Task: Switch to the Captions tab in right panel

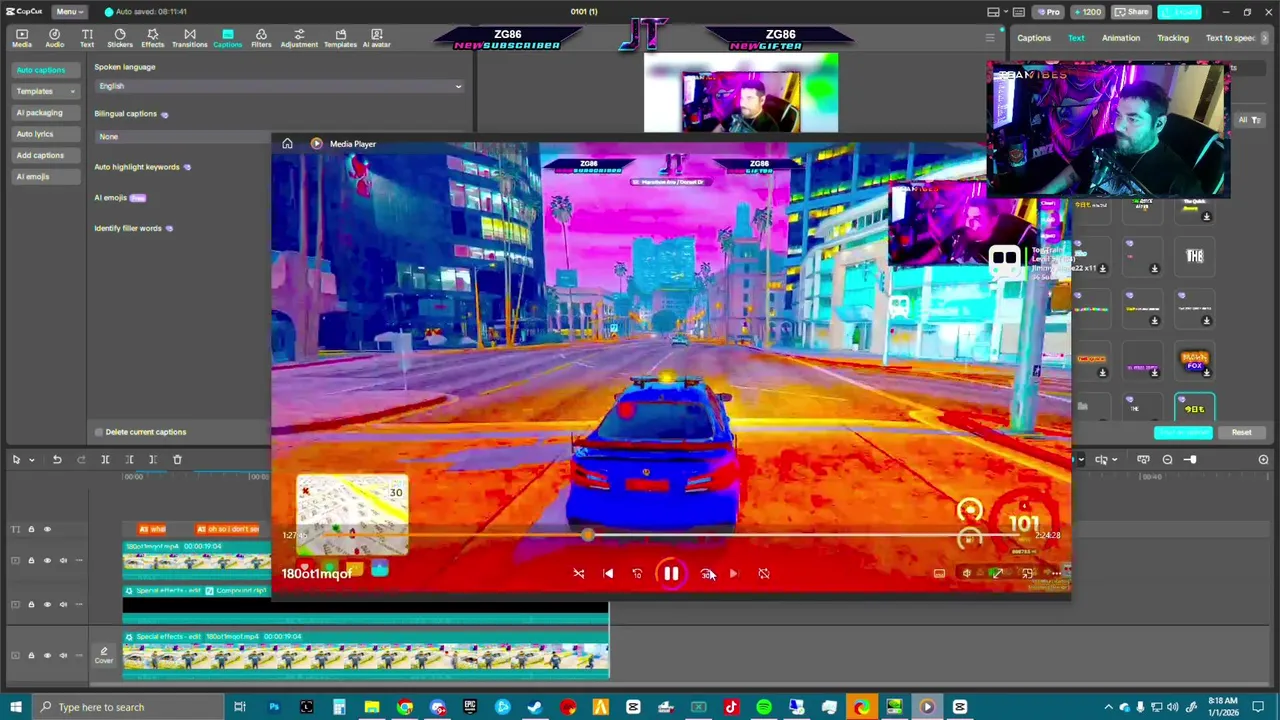Action: (1034, 38)
